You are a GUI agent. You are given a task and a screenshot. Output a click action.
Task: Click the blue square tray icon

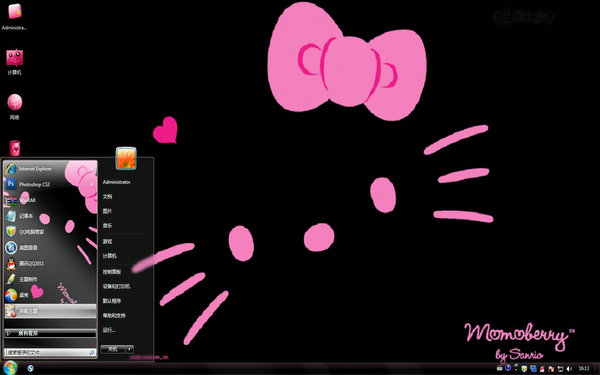click(x=533, y=369)
